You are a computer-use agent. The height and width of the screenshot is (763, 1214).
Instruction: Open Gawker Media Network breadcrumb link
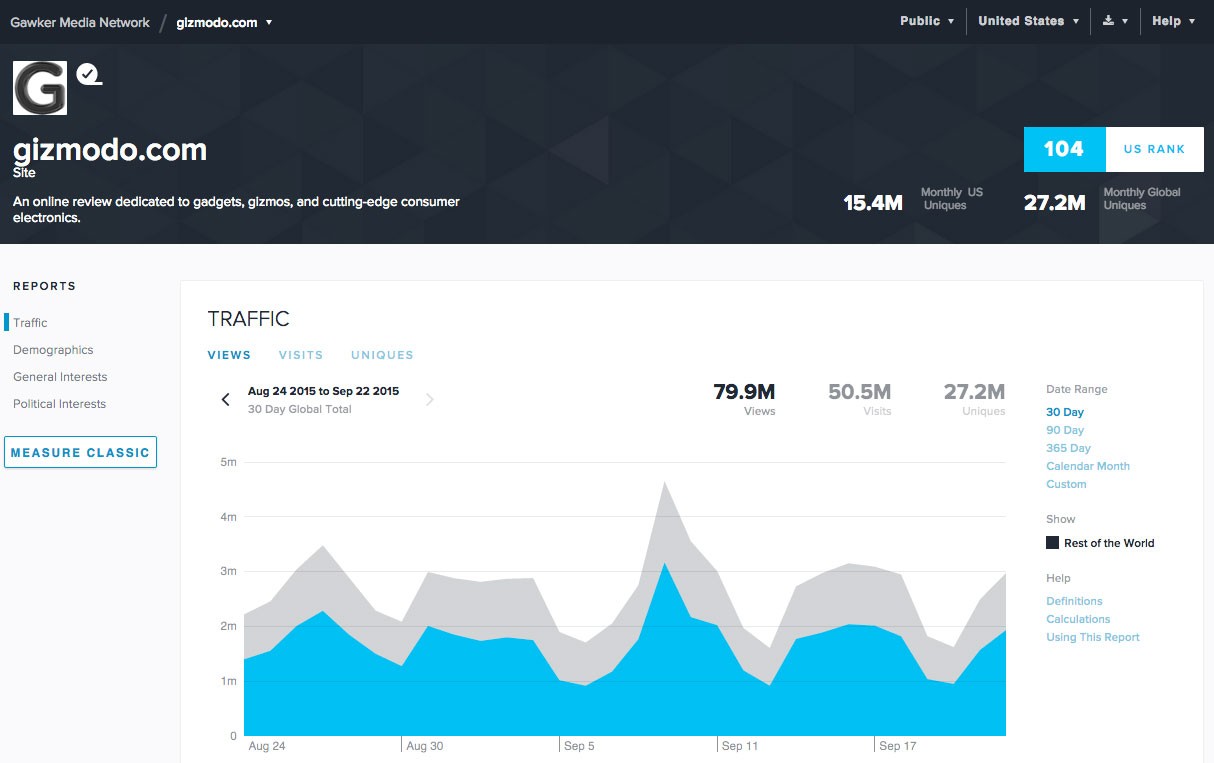[80, 22]
